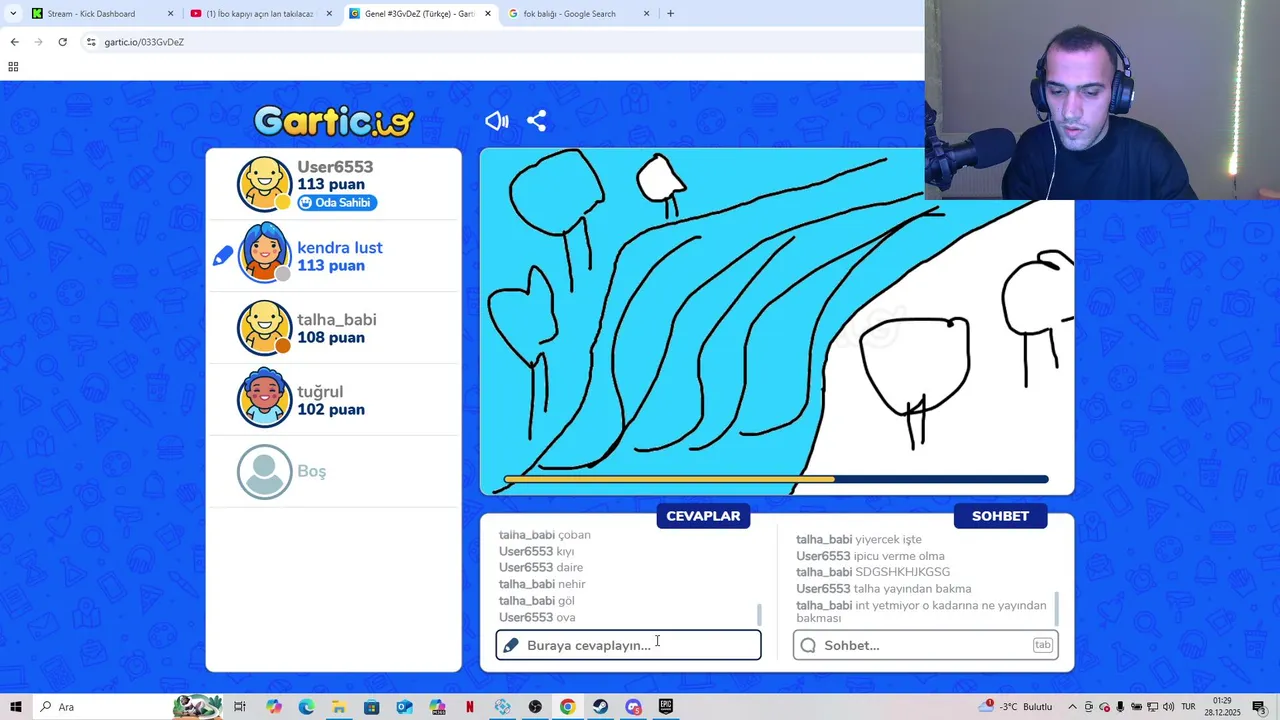Image resolution: width=1280 pixels, height=720 pixels.
Task: Click the share icon beside the speaker
Action: pos(537,121)
